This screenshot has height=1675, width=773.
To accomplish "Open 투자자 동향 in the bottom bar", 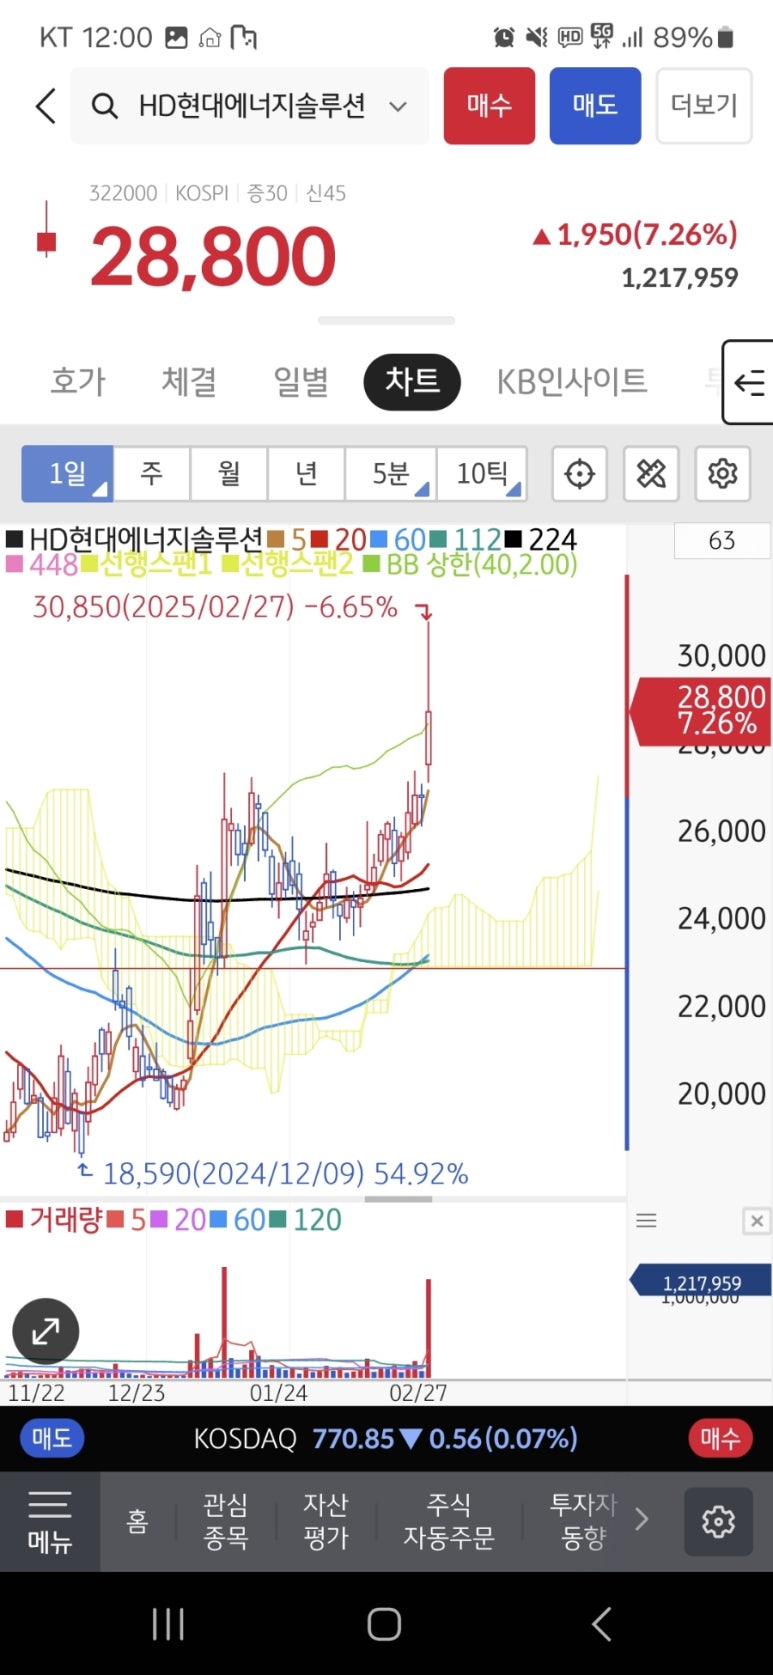I will 584,1521.
